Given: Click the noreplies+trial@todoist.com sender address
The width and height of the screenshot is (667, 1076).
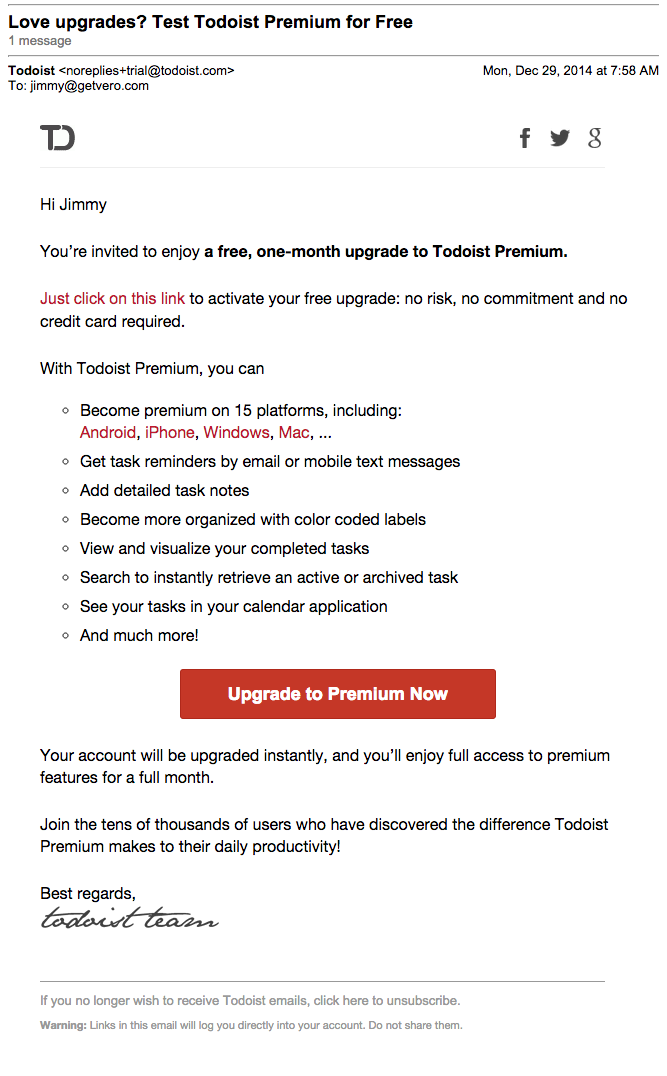Looking at the screenshot, I should tap(147, 71).
